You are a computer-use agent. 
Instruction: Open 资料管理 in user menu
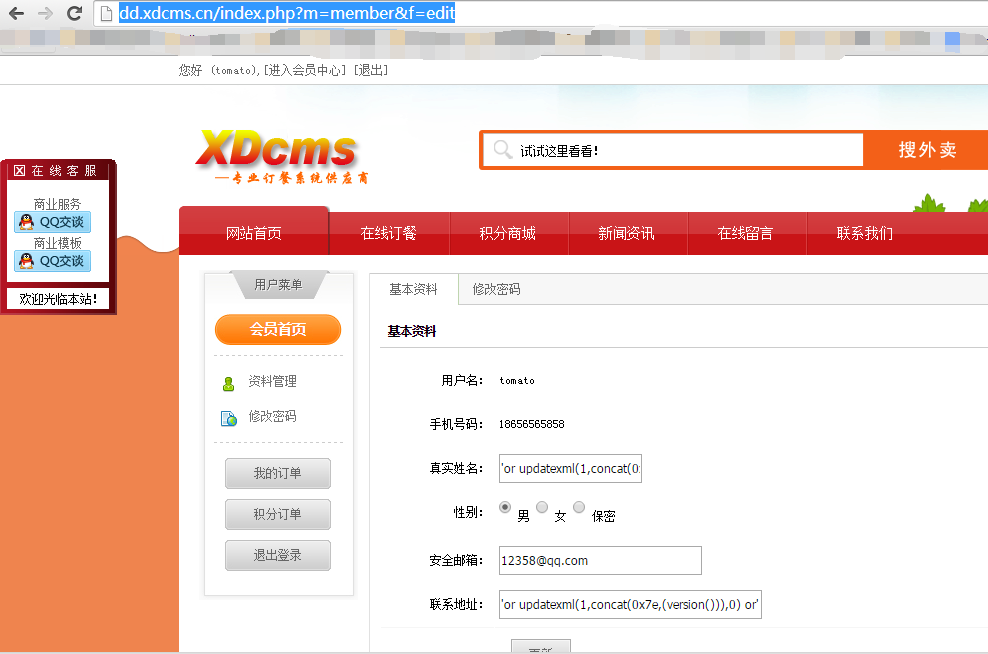[x=272, y=381]
